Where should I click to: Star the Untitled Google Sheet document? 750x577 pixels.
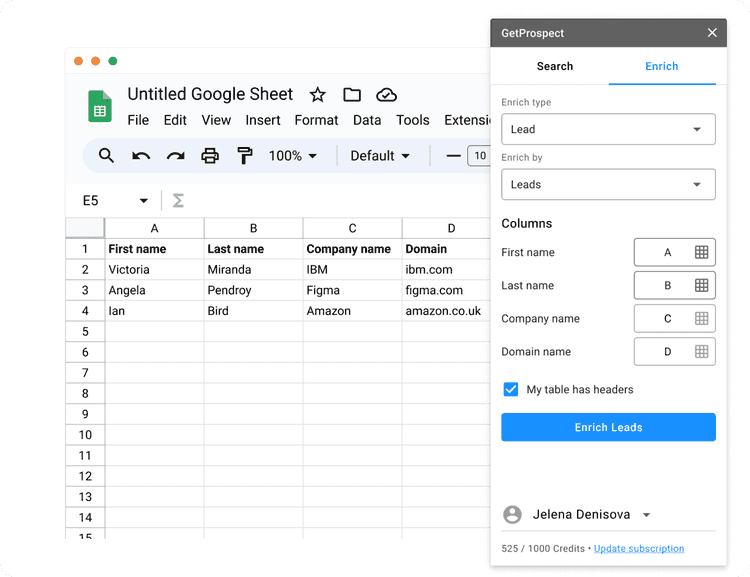point(318,95)
